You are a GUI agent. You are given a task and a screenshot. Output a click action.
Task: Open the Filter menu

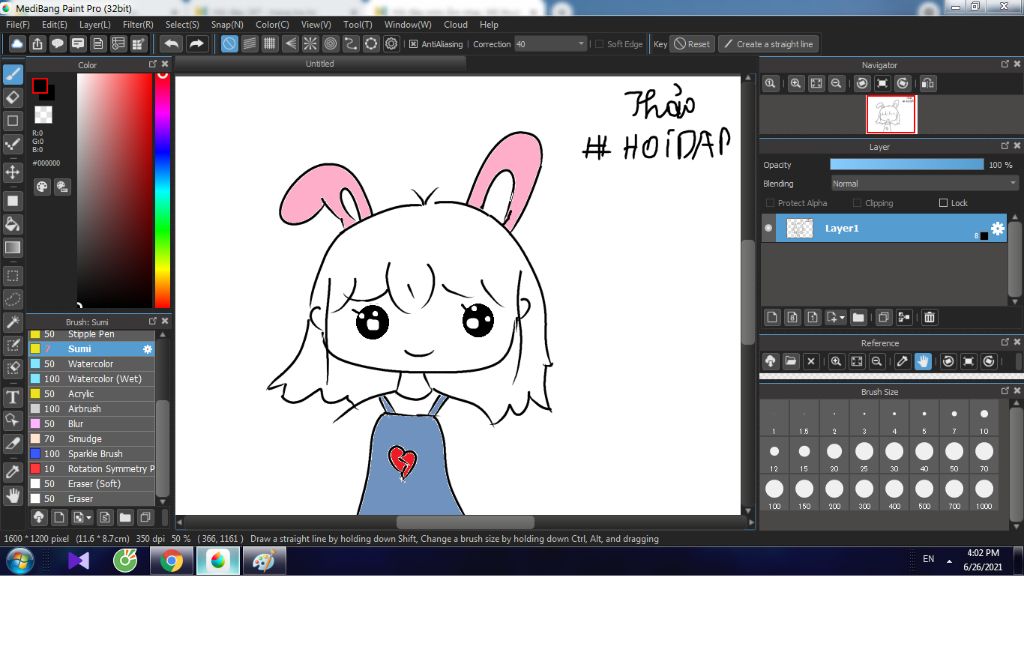coord(138,24)
